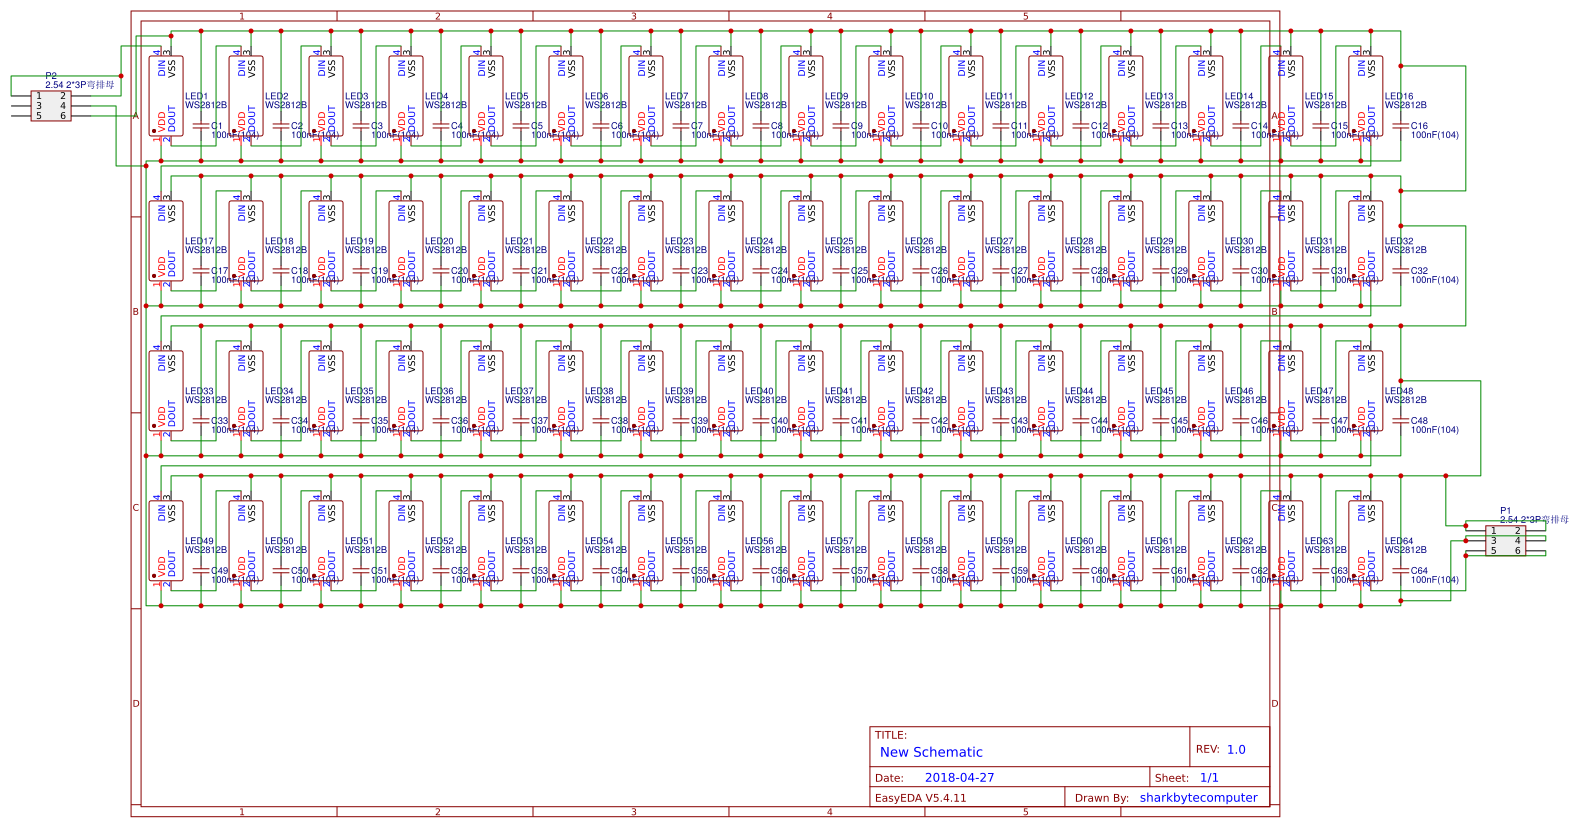Select the LED16 designator text

(1399, 96)
